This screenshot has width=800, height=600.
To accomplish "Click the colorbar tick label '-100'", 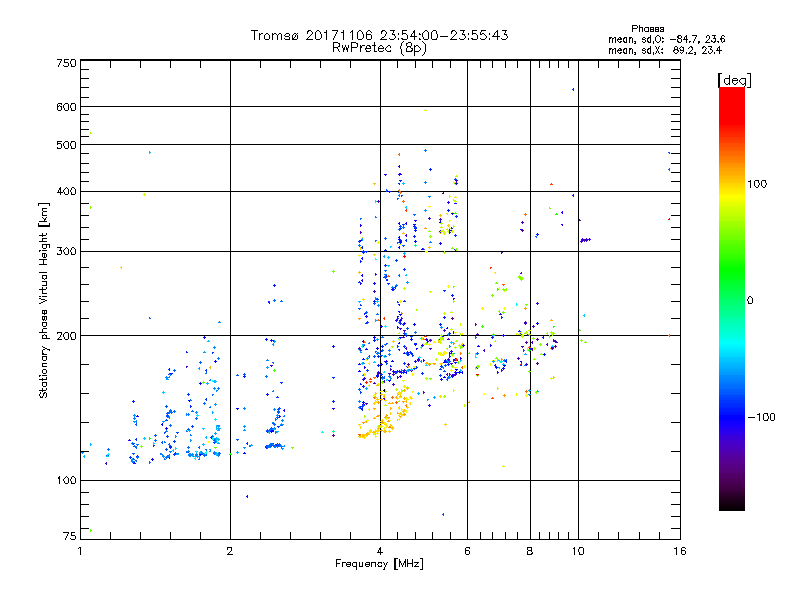I will click(x=762, y=417).
